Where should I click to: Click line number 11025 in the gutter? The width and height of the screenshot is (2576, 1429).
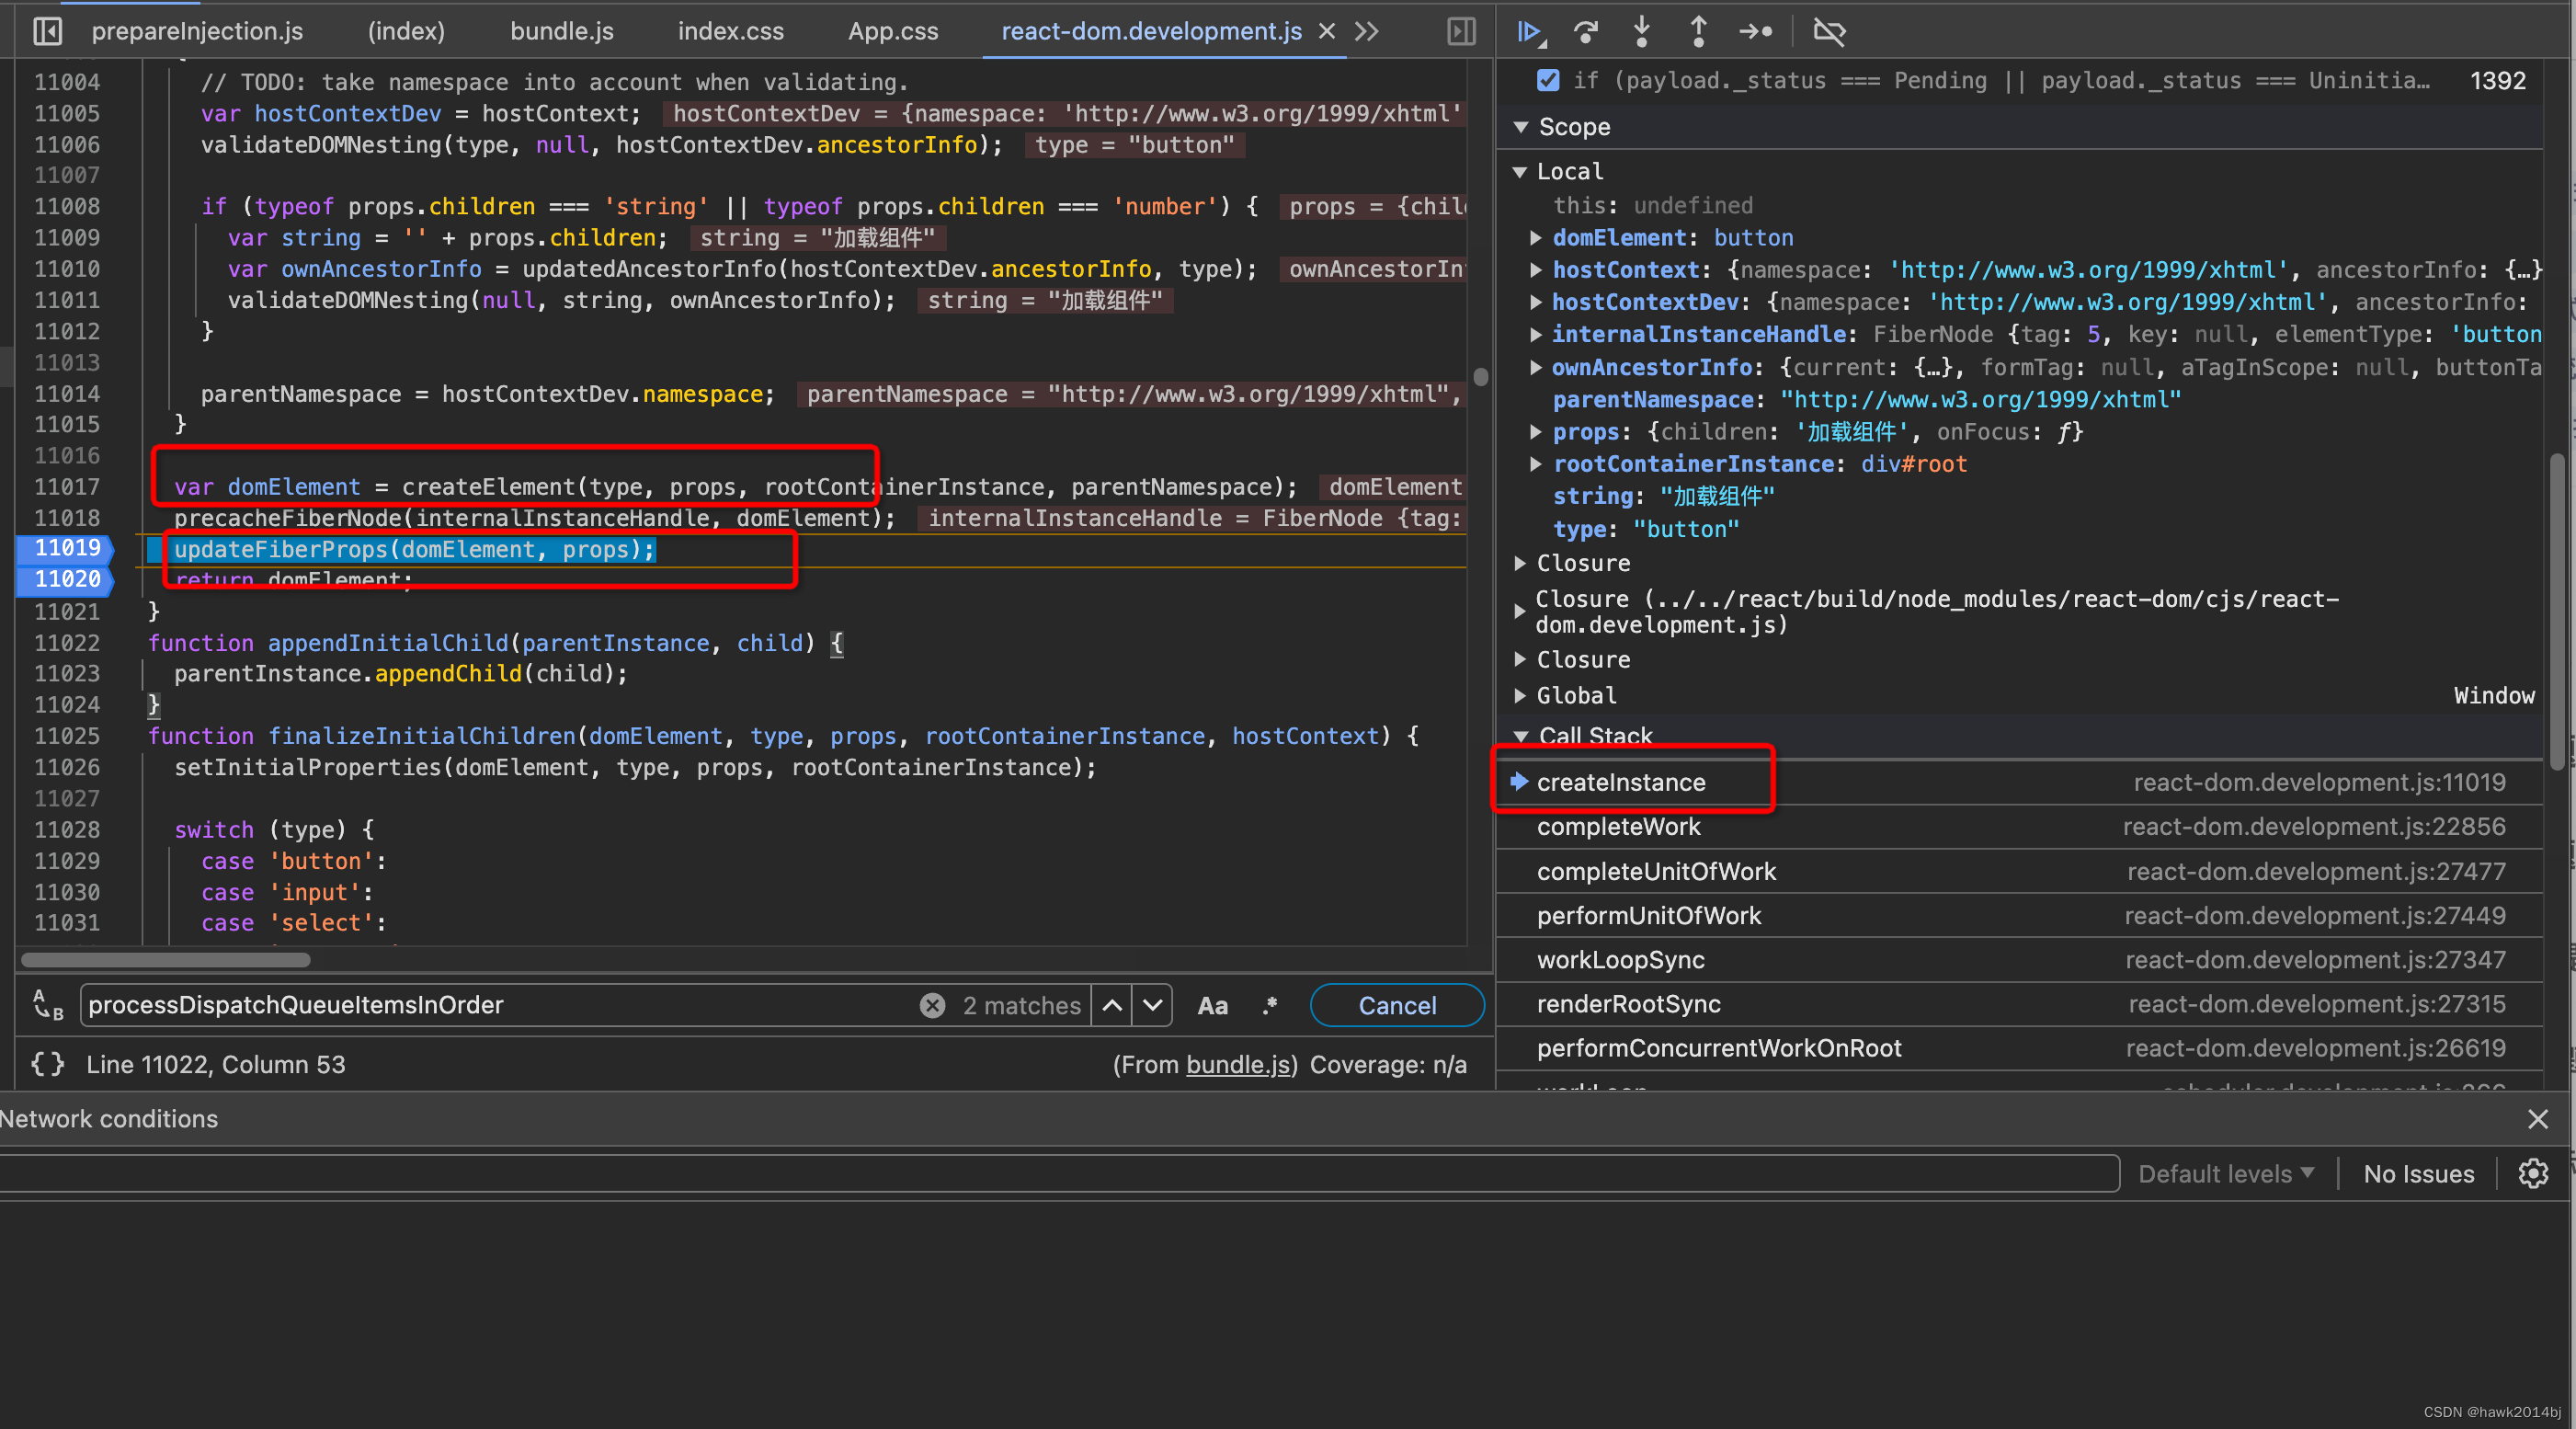coord(66,736)
